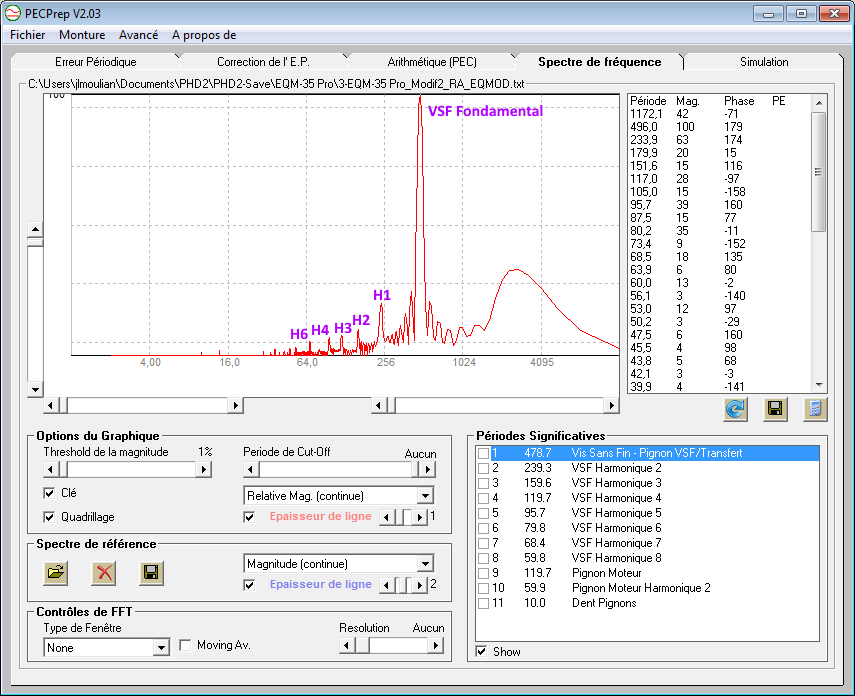The width and height of the screenshot is (855, 696).
Task: Click the graph vertical zoom down arrow
Action: [35, 389]
